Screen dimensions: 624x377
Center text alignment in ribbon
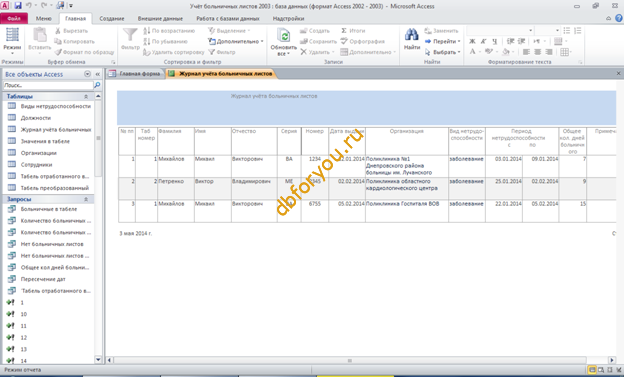click(x=538, y=52)
